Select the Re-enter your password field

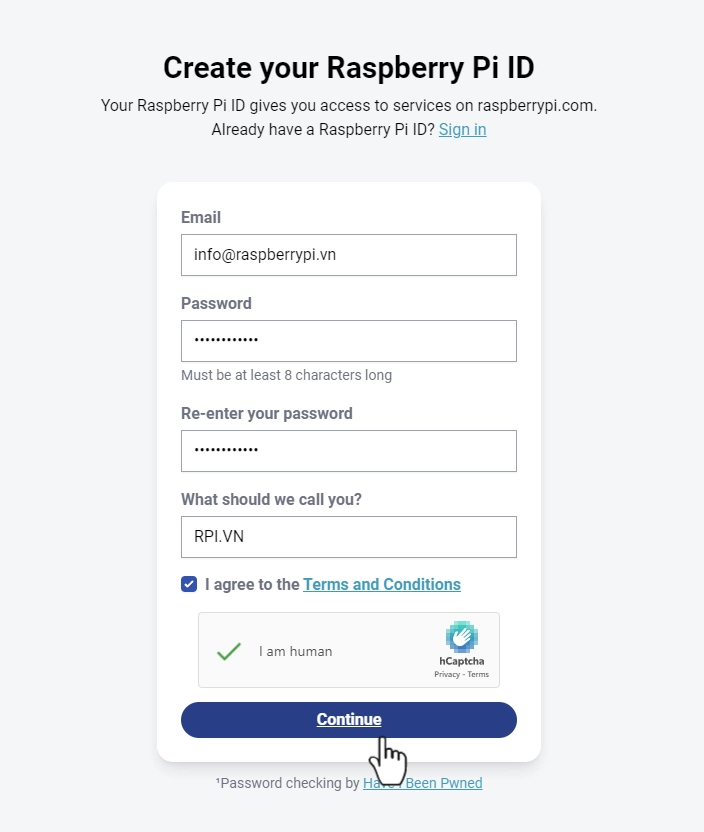pos(348,451)
